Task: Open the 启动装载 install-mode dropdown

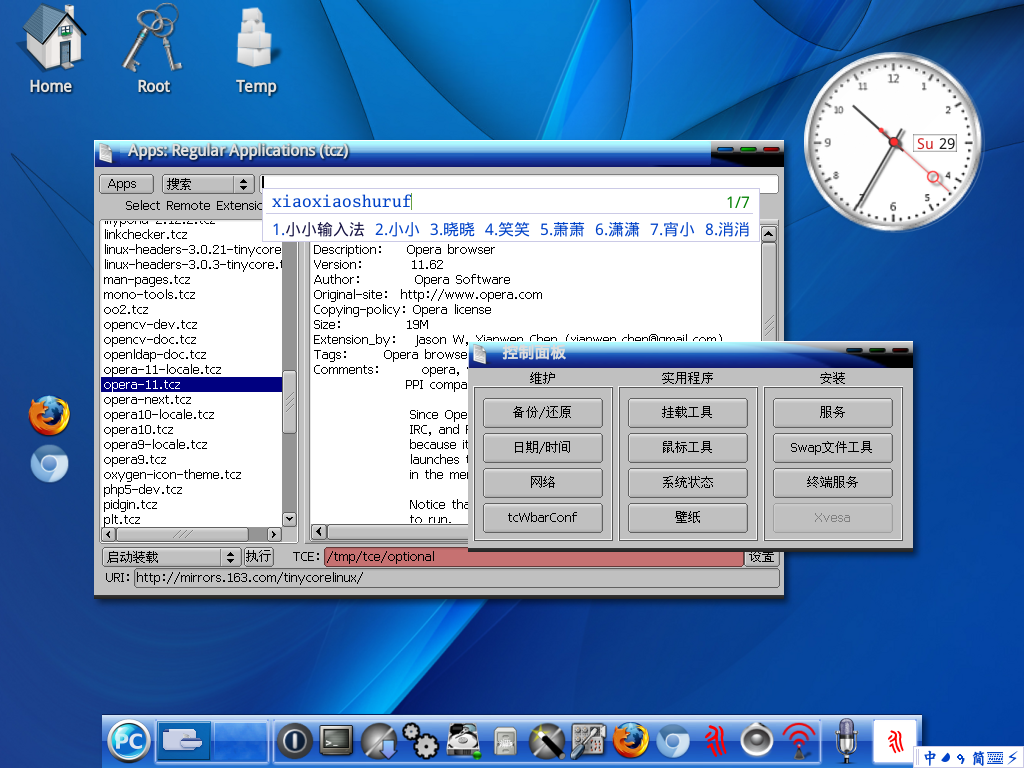Action: [171, 557]
